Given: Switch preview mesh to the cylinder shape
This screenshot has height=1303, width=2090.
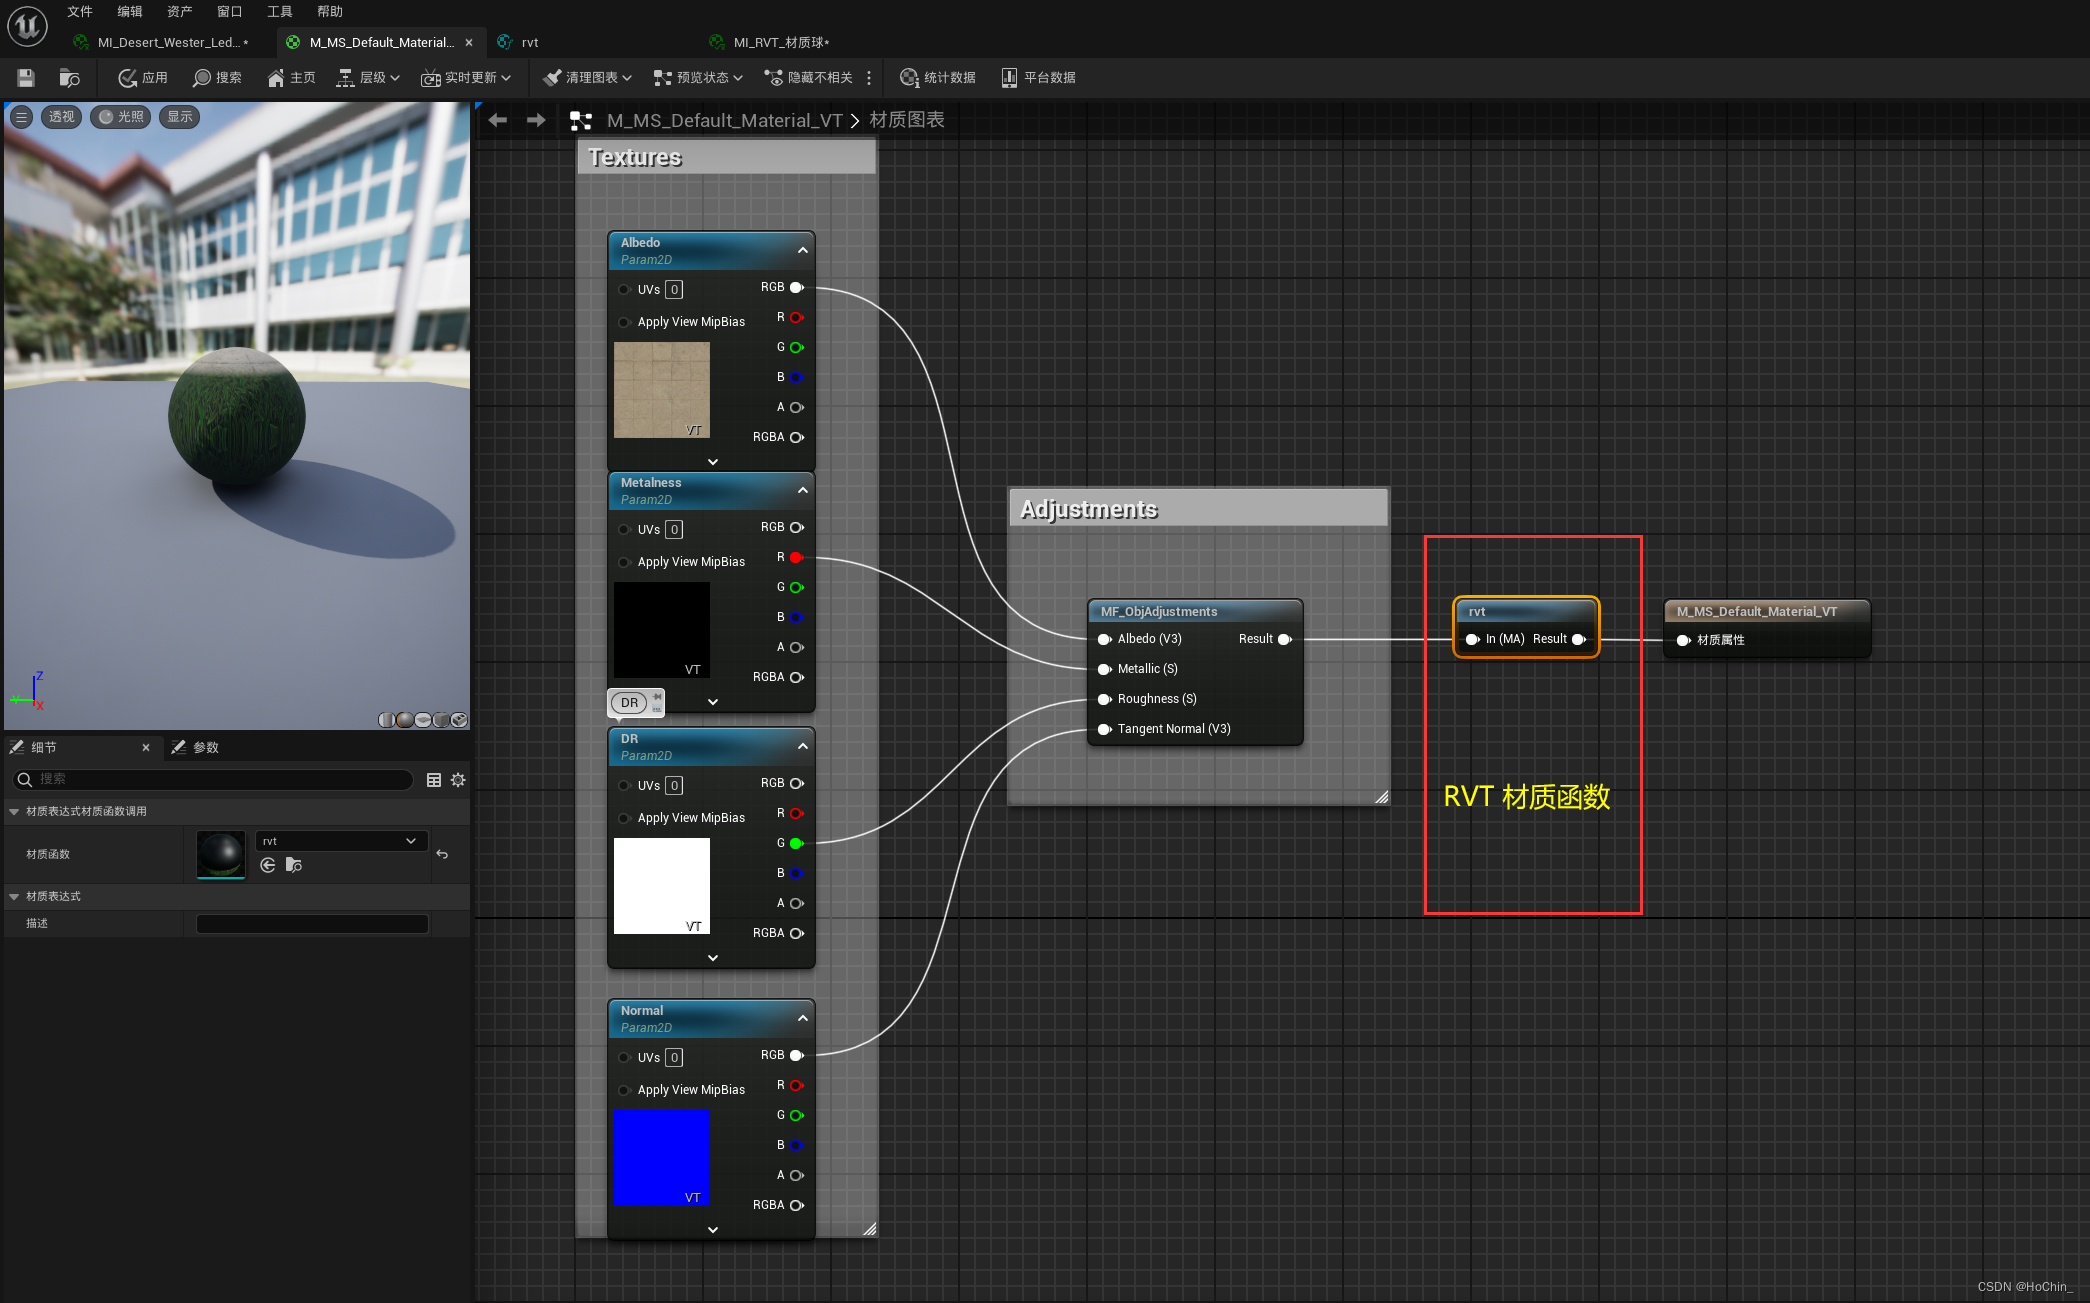Looking at the screenshot, I should [x=387, y=720].
